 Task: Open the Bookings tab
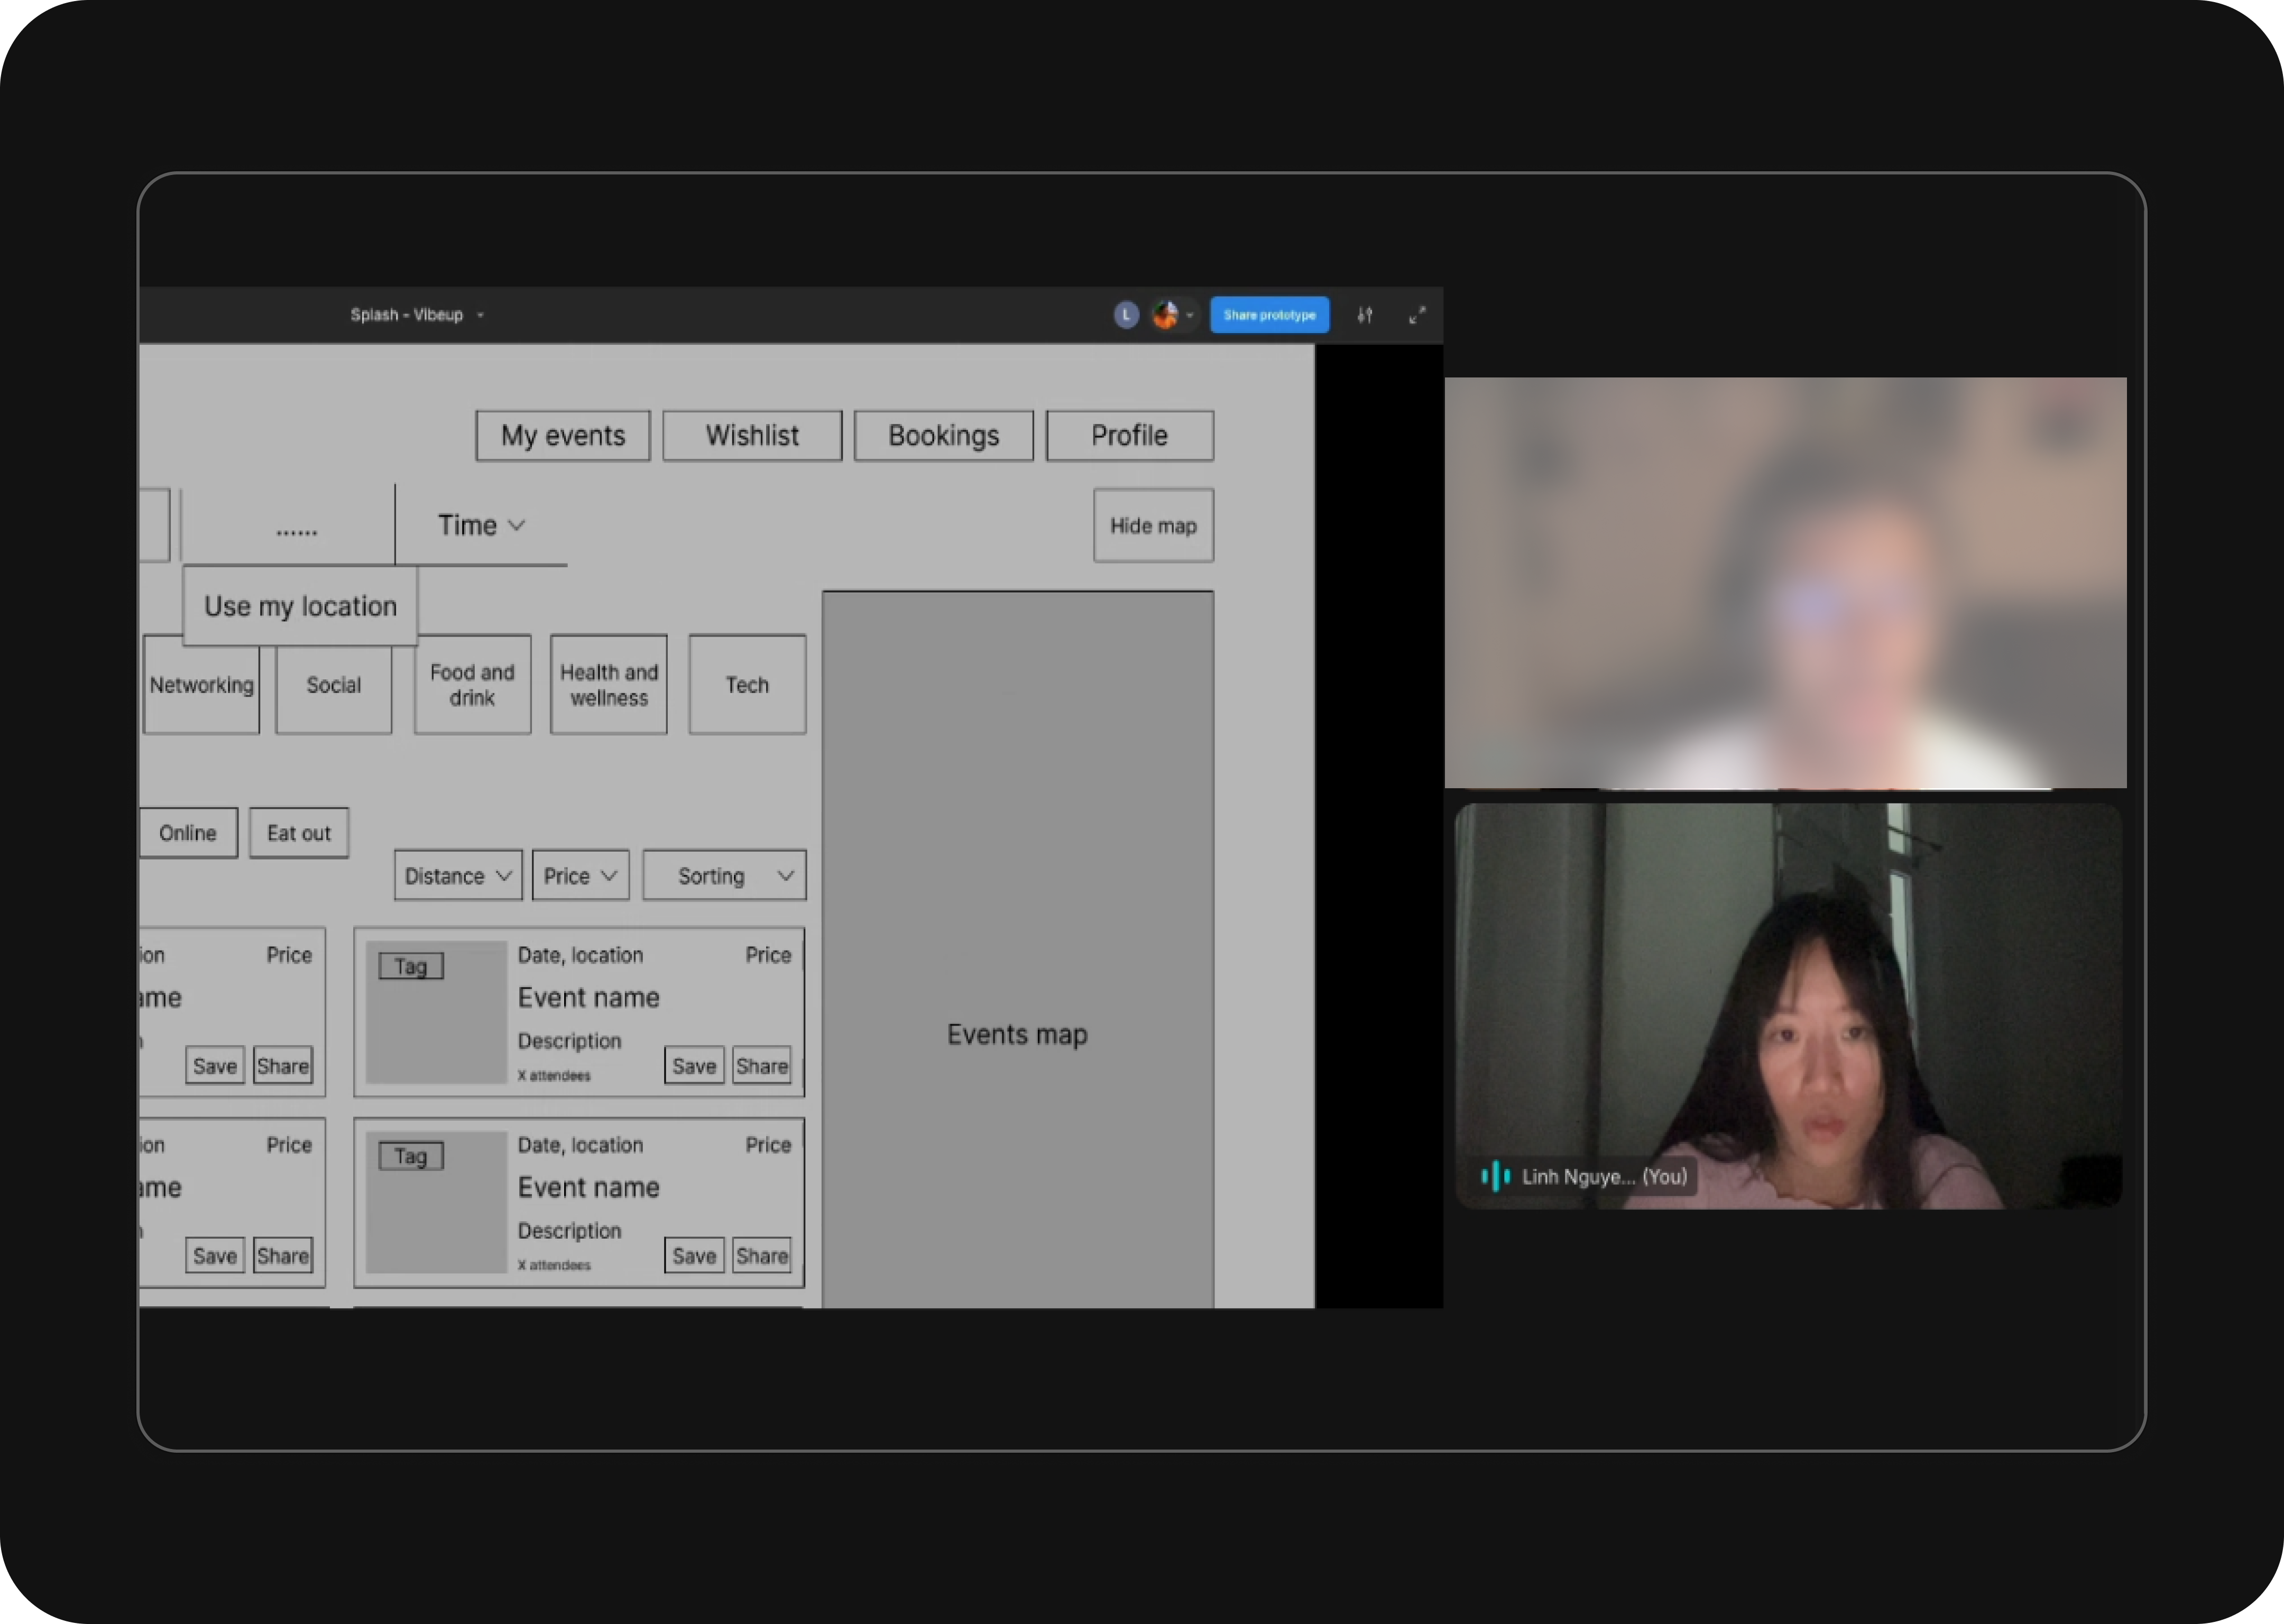[x=943, y=436]
